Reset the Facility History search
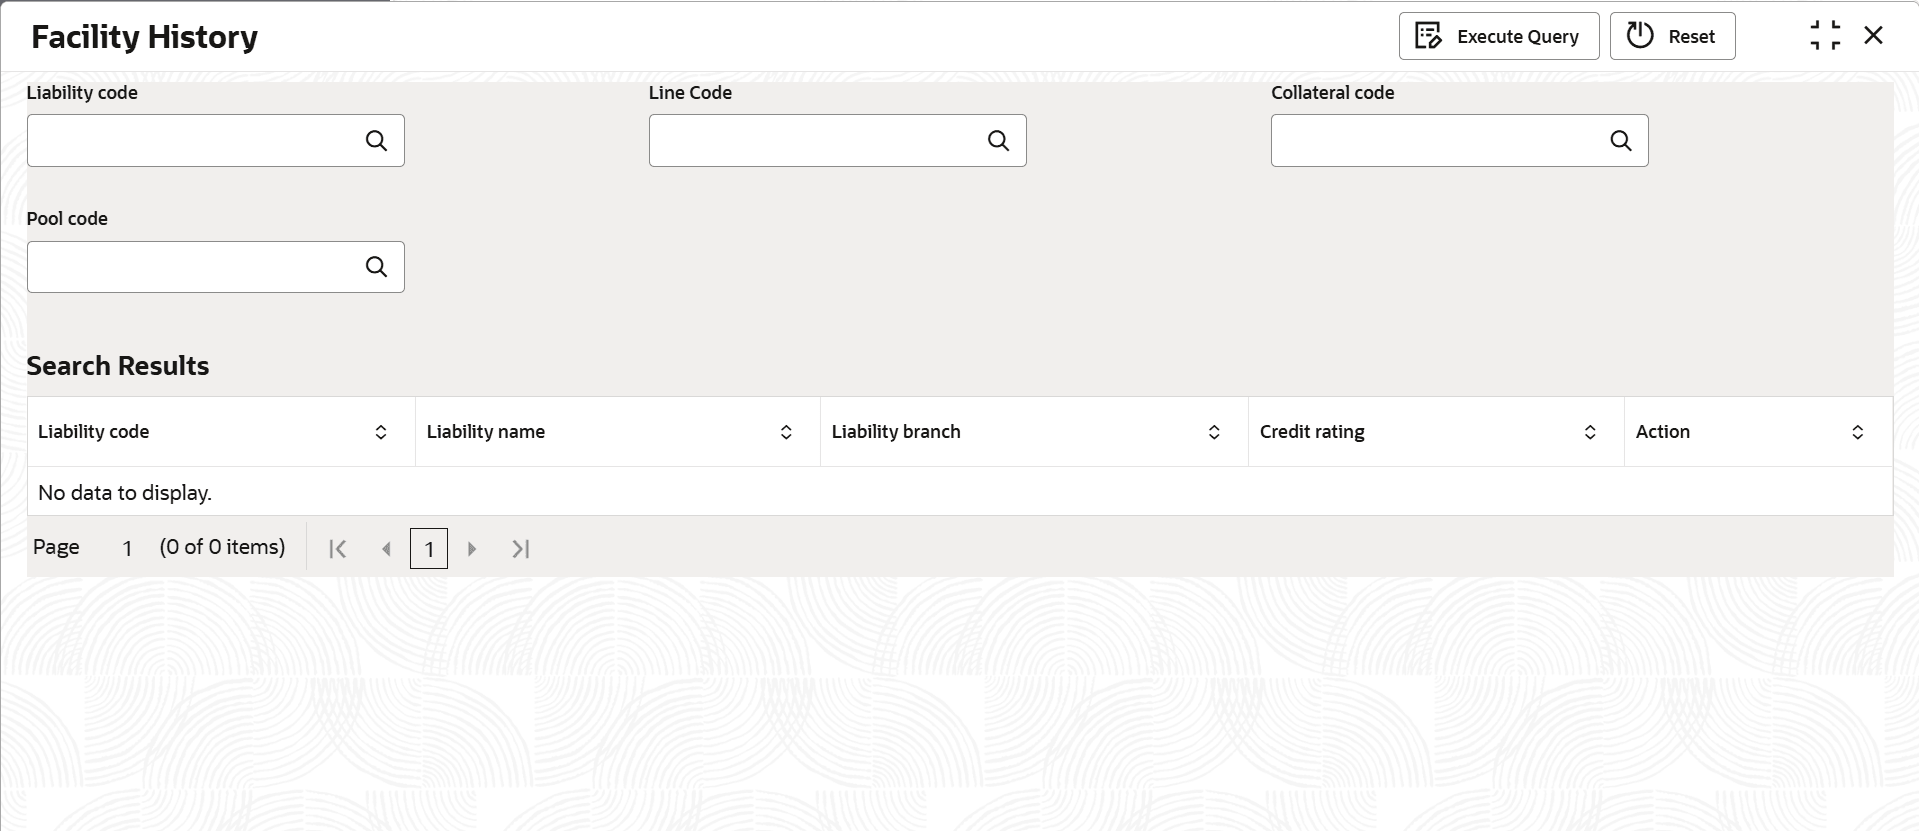The width and height of the screenshot is (1919, 831). click(x=1672, y=36)
